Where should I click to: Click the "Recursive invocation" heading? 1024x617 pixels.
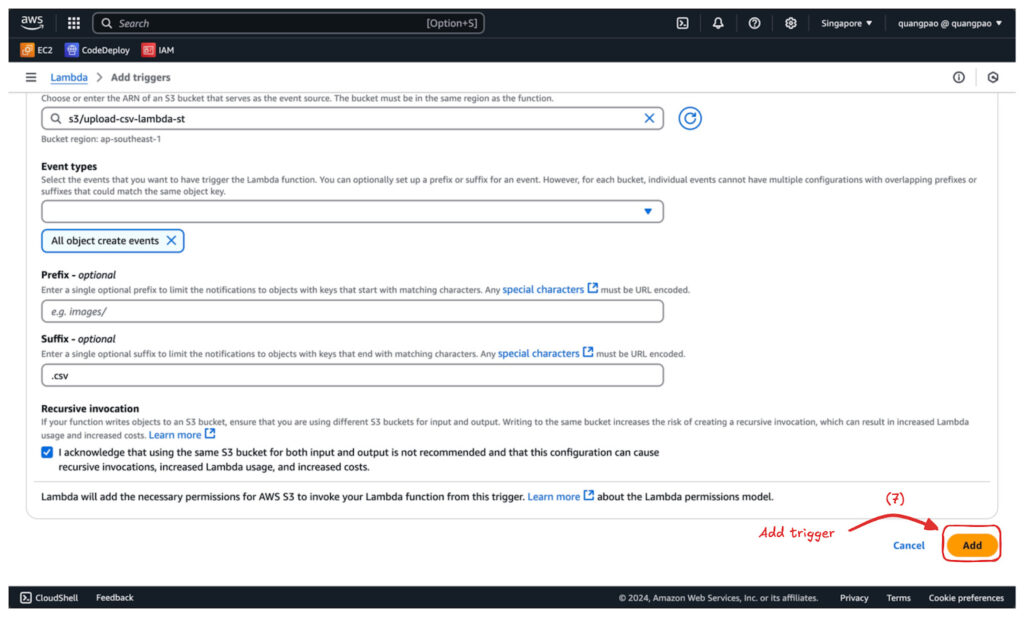click(x=90, y=409)
